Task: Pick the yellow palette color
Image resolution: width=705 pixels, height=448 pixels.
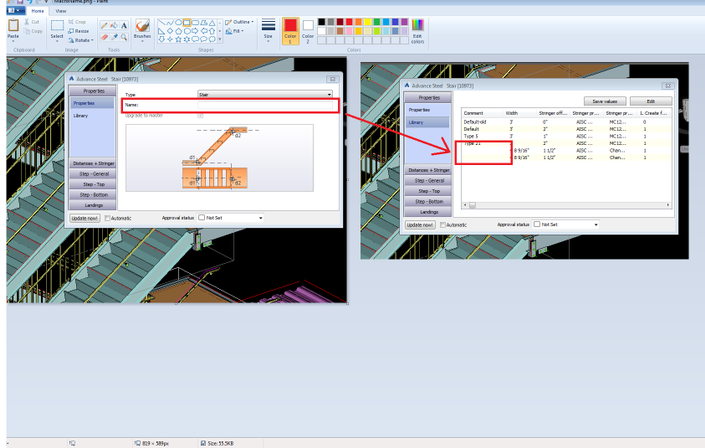Action: [x=367, y=22]
